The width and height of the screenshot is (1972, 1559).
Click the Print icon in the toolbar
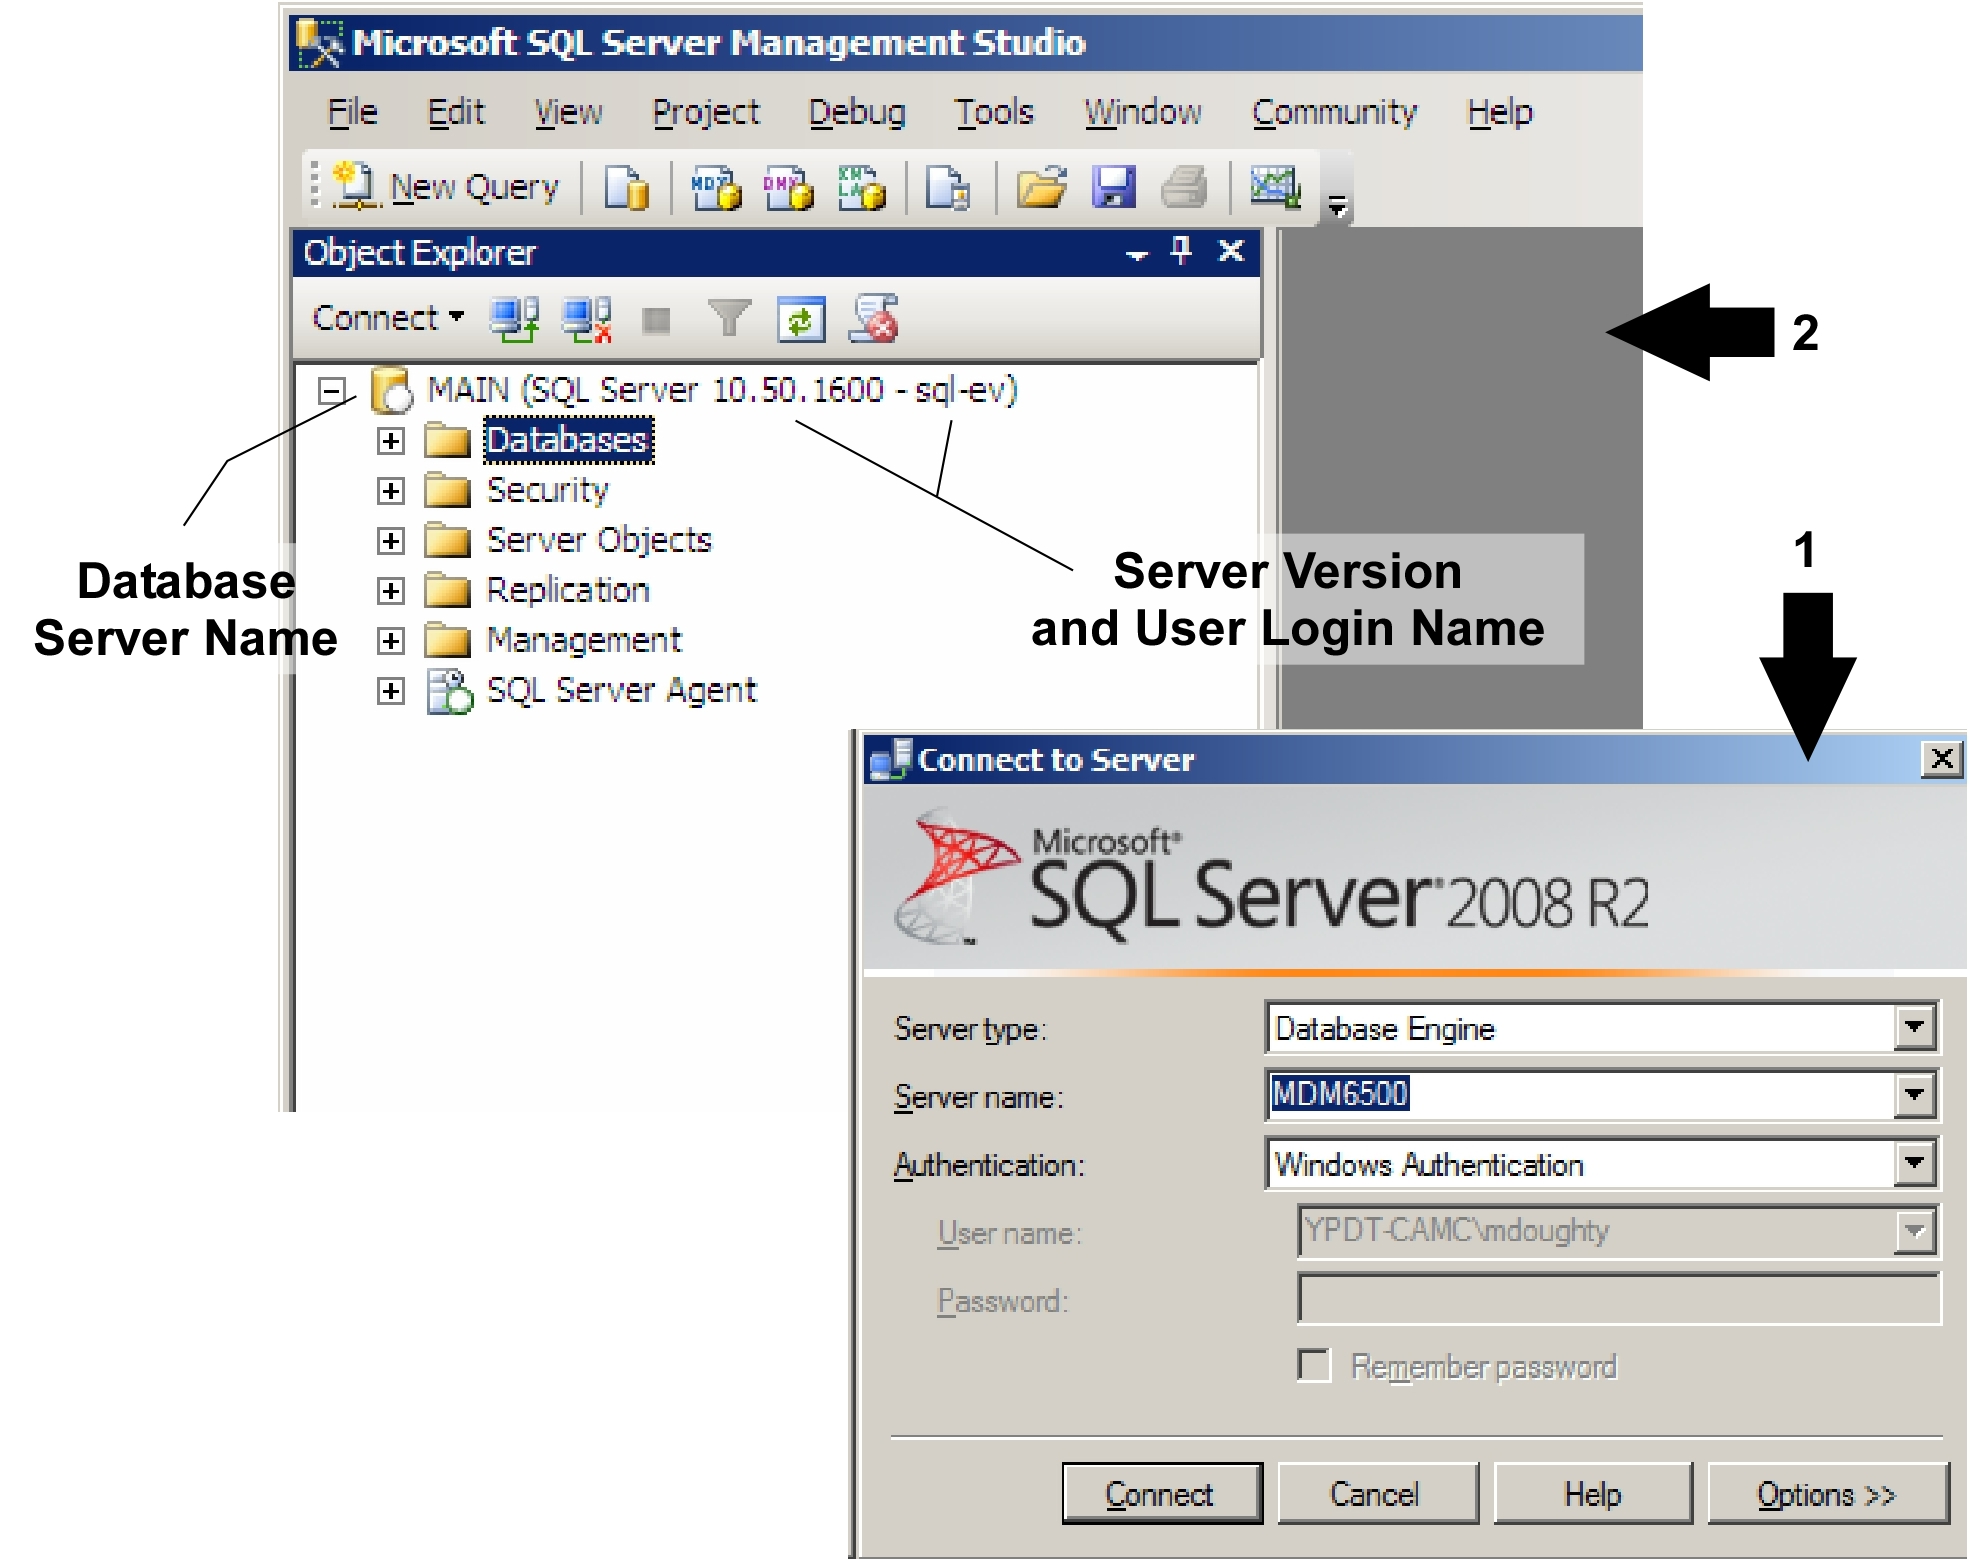click(1185, 187)
